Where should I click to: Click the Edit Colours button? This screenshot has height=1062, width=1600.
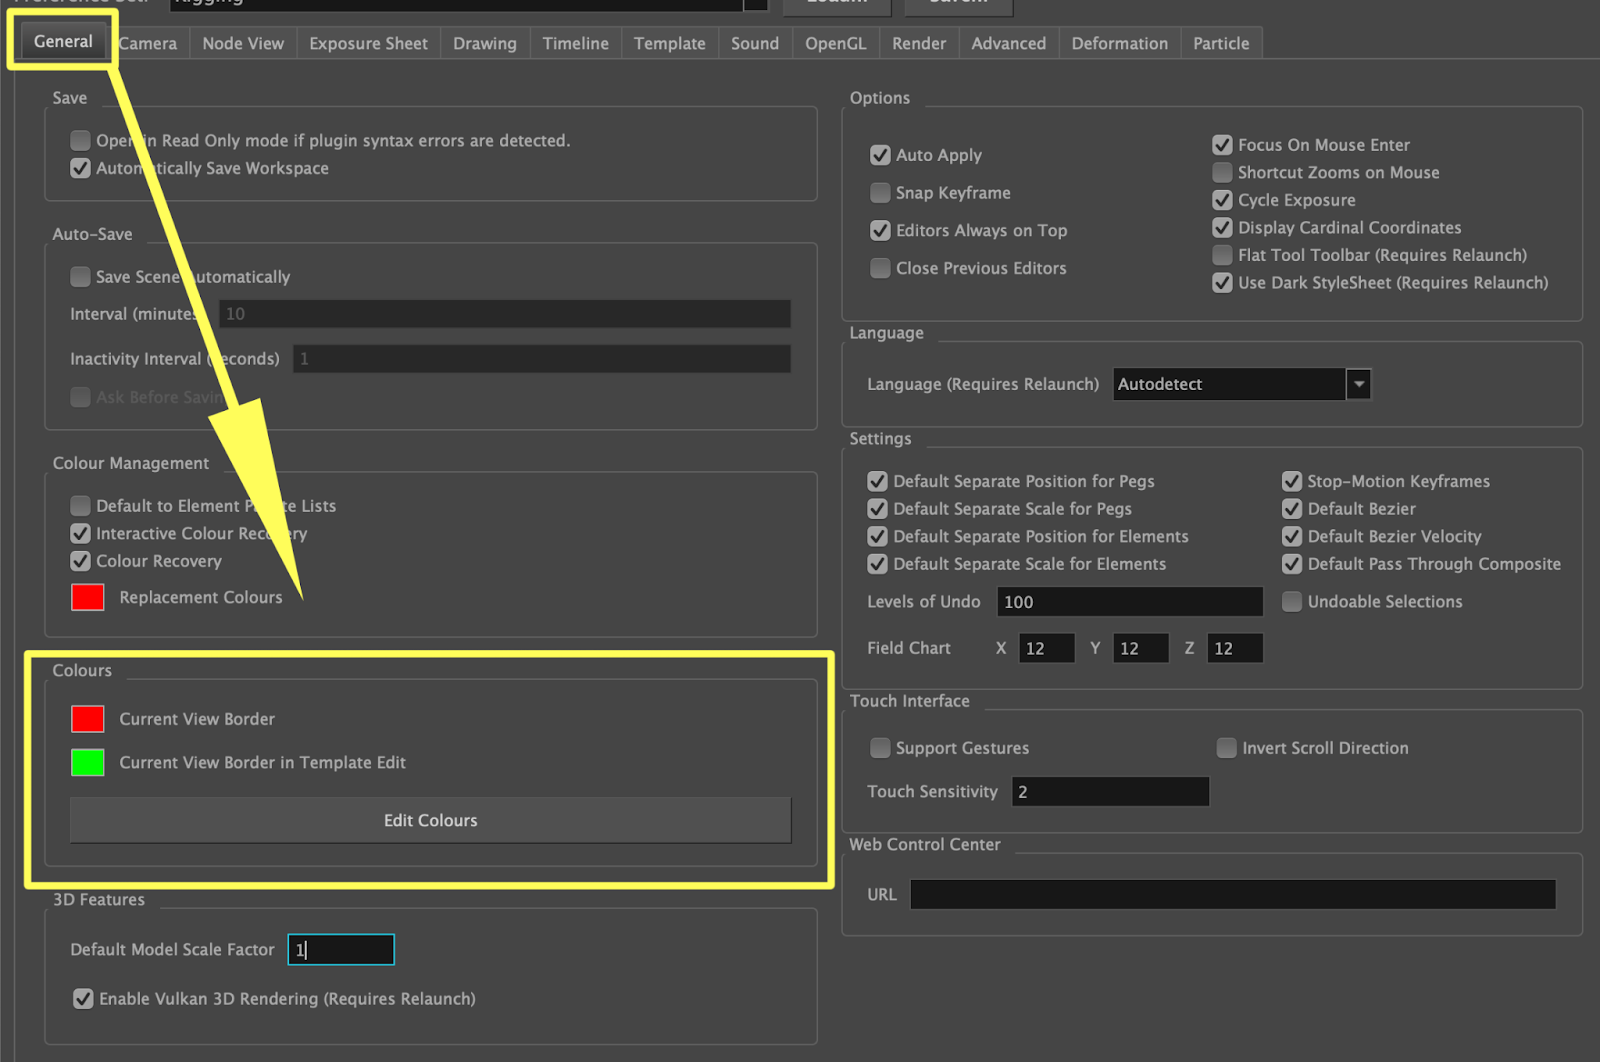click(430, 820)
